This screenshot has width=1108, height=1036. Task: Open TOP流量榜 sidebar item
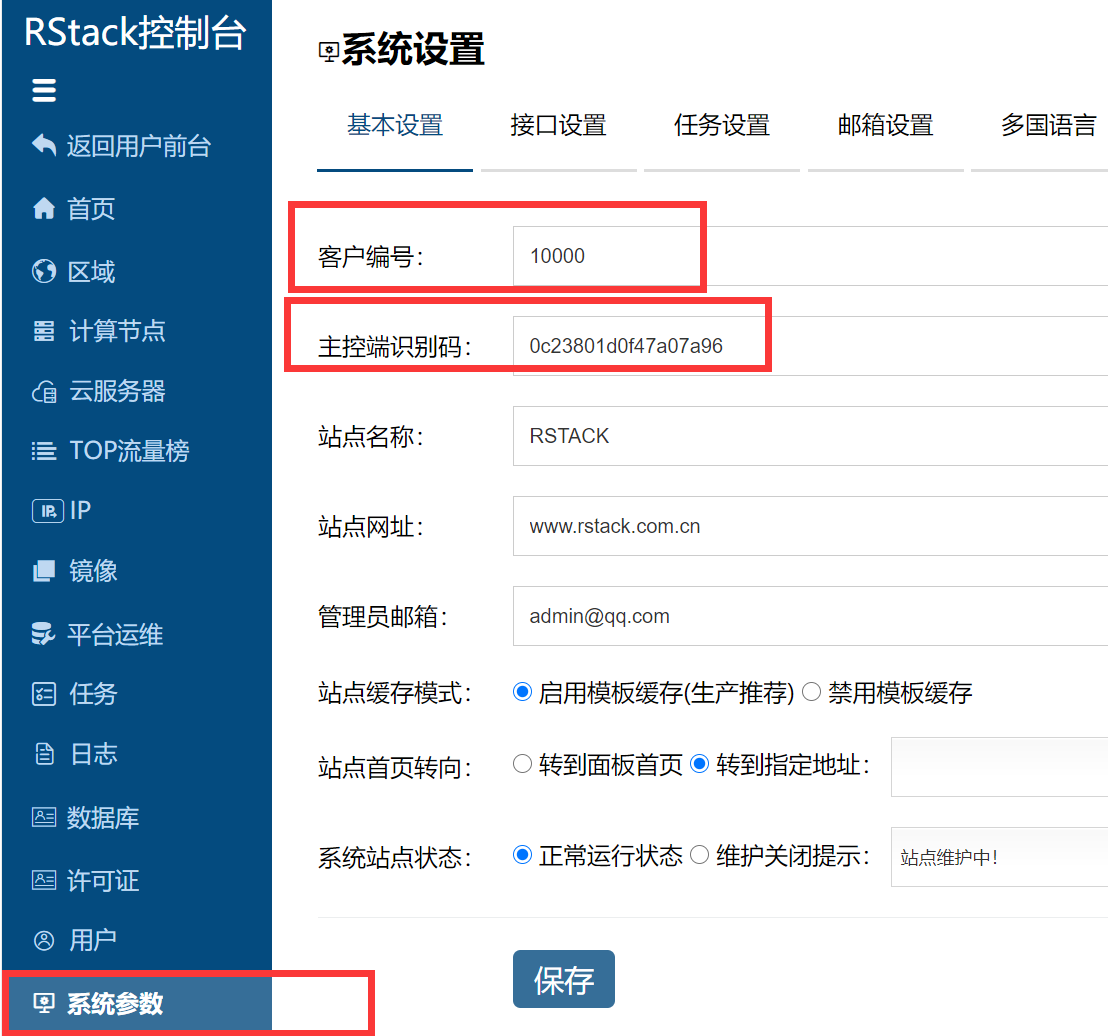(129, 451)
